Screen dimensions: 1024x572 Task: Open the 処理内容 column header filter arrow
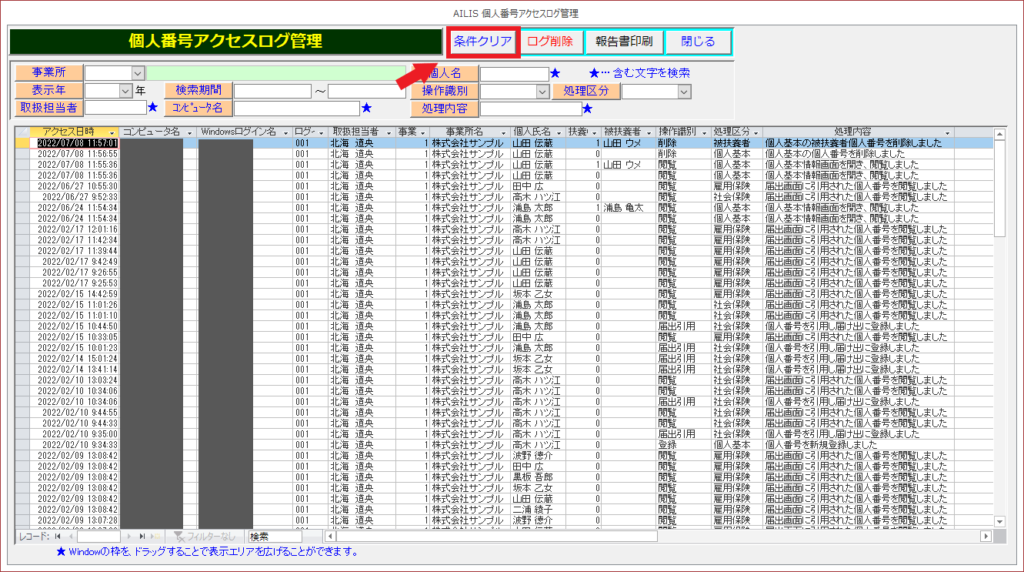[x=947, y=132]
